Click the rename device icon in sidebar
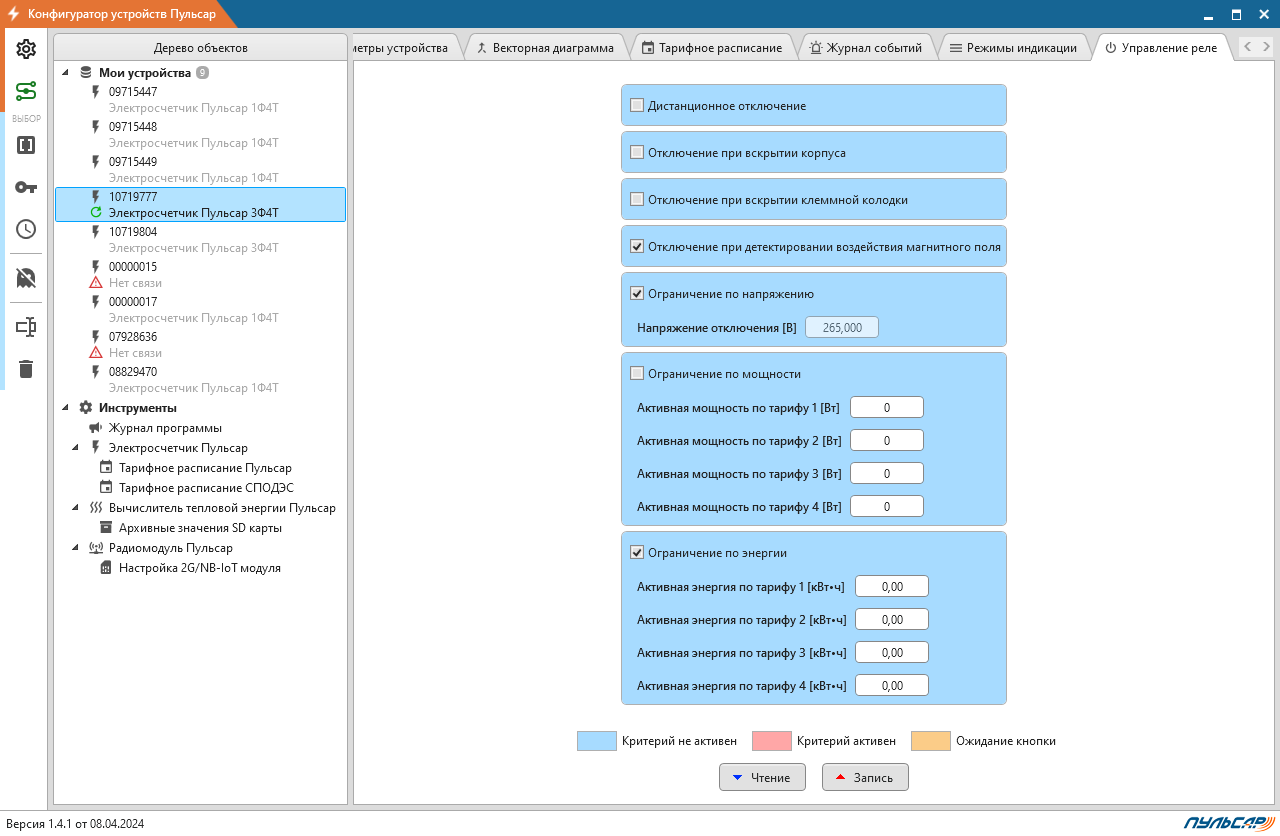The width and height of the screenshot is (1280, 836). coord(26,327)
